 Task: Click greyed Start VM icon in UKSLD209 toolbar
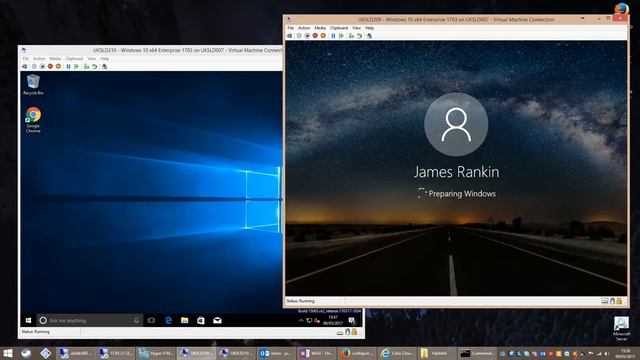(299, 36)
